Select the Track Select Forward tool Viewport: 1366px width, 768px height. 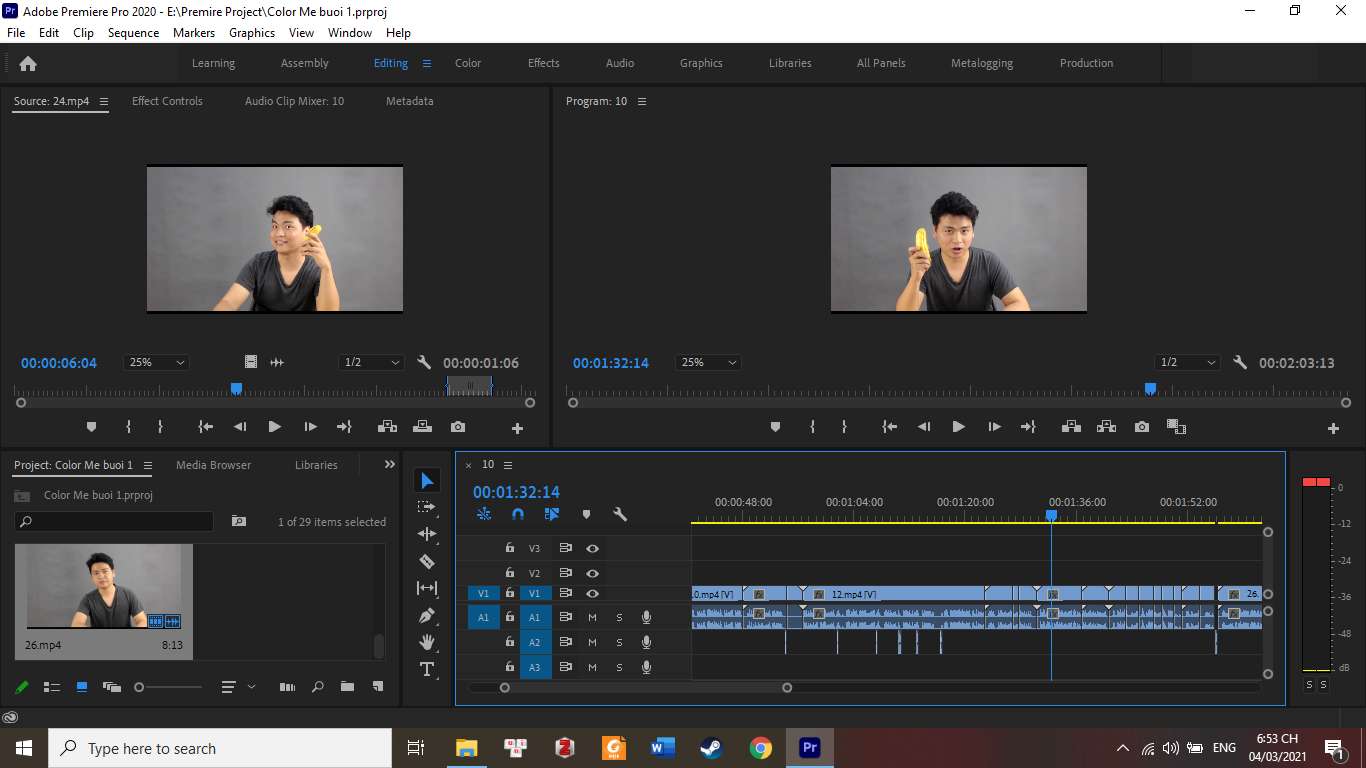[x=427, y=508]
